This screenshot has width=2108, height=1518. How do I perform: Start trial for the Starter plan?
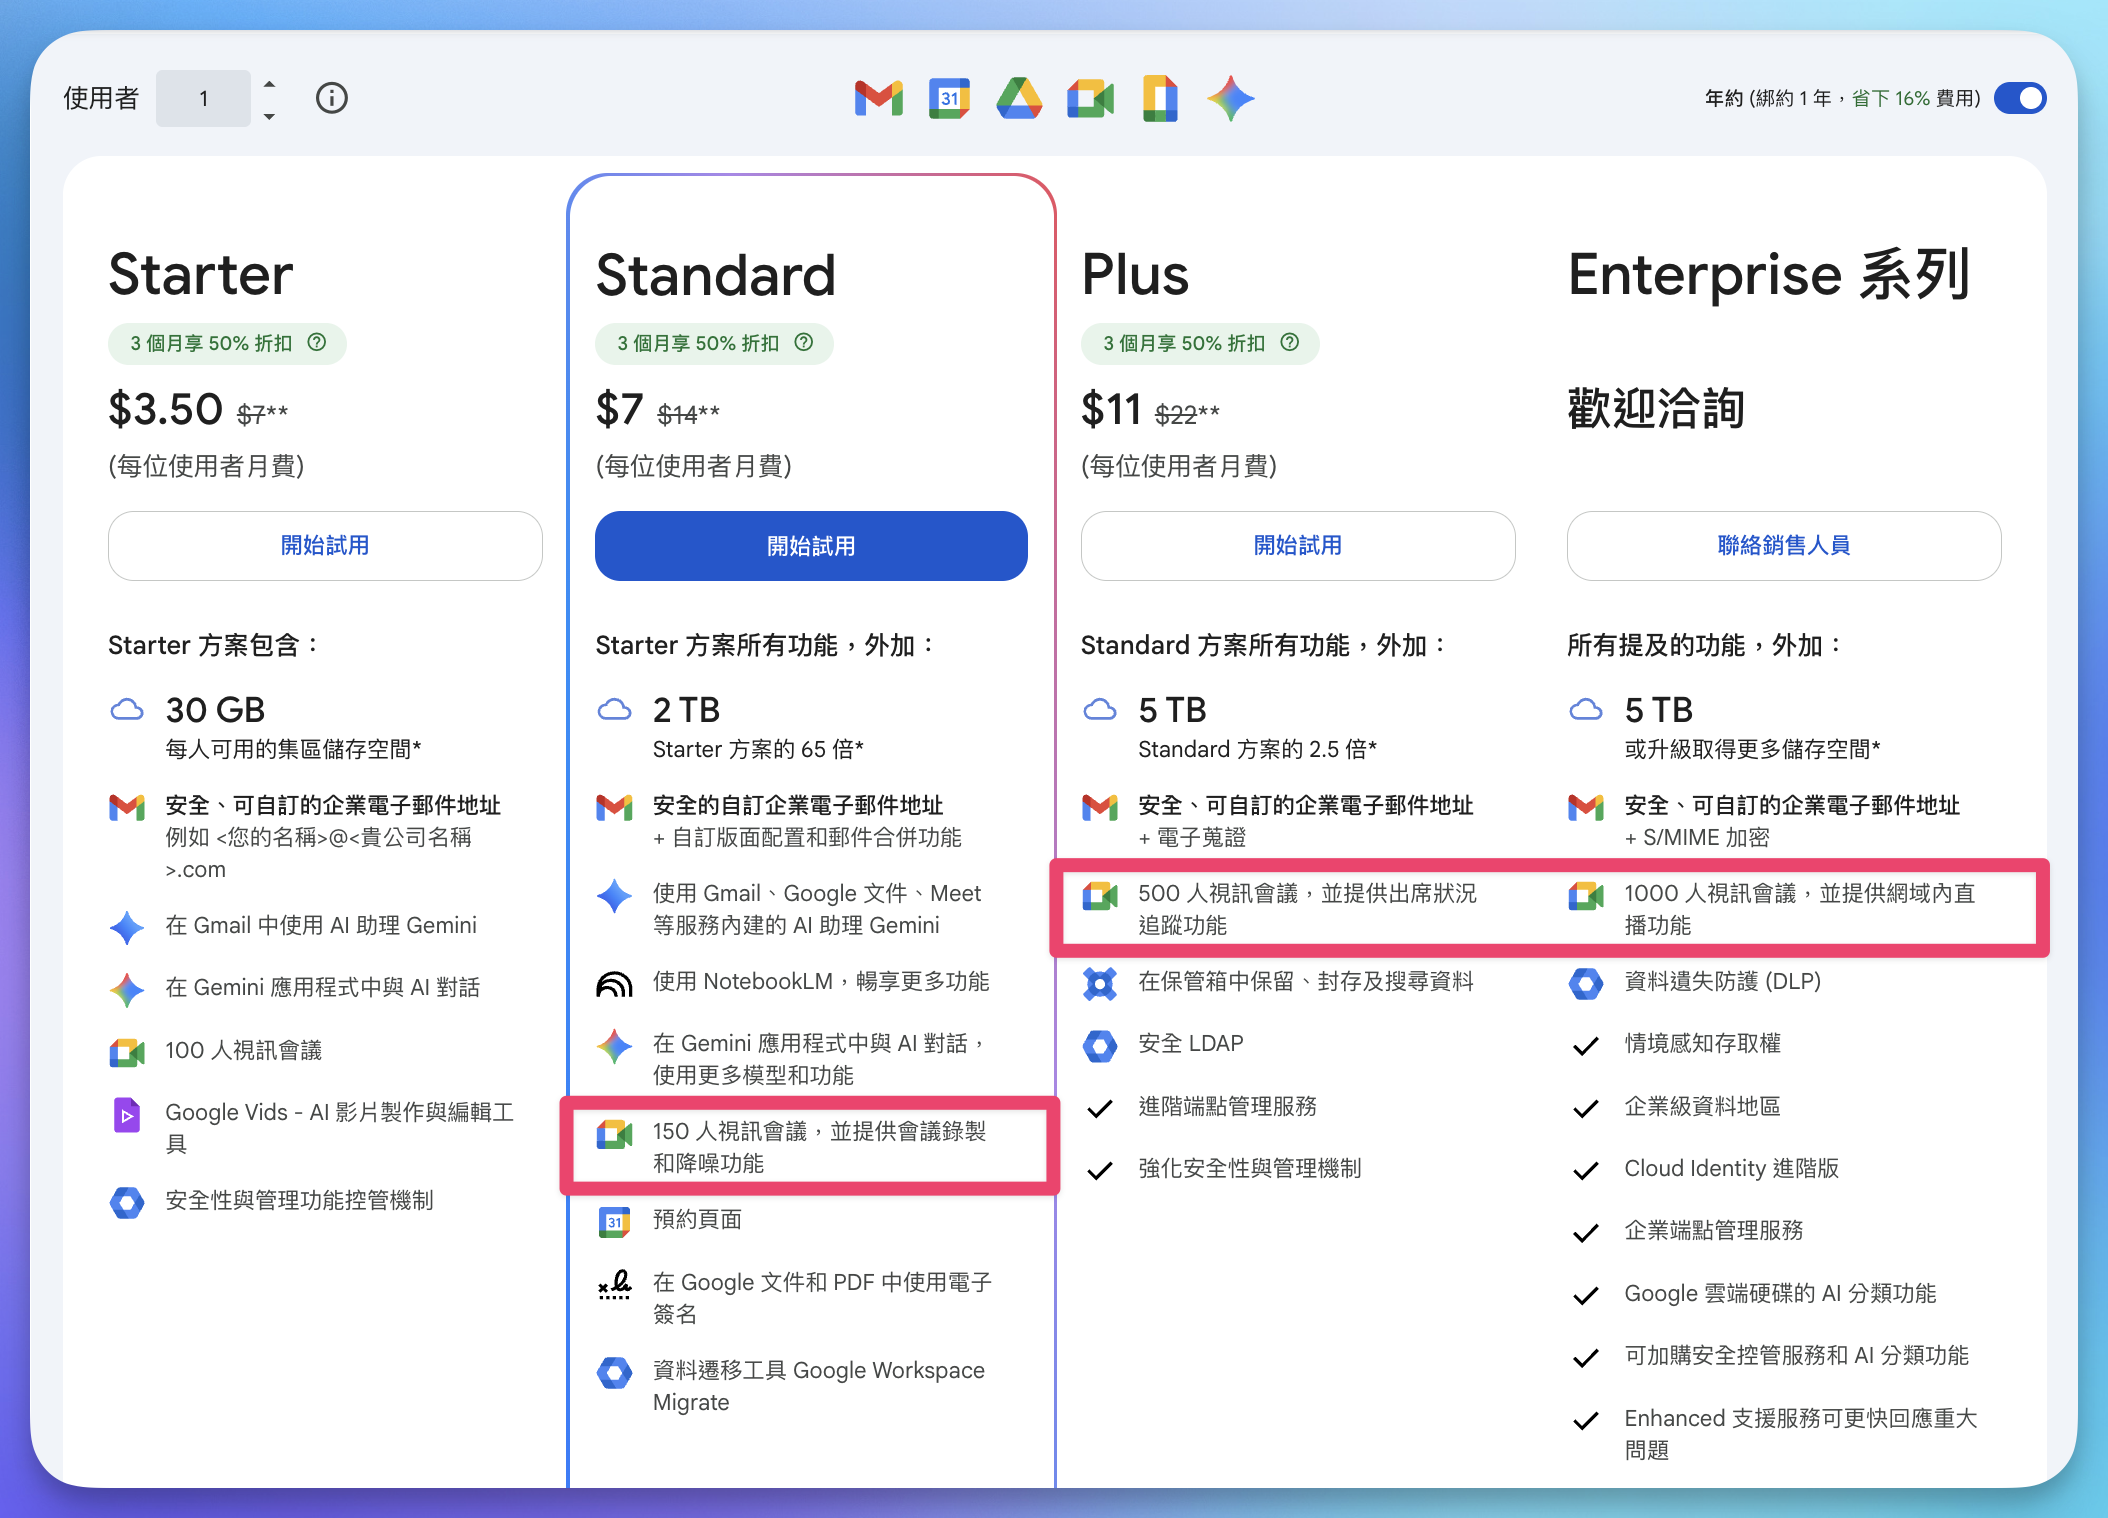click(x=325, y=546)
